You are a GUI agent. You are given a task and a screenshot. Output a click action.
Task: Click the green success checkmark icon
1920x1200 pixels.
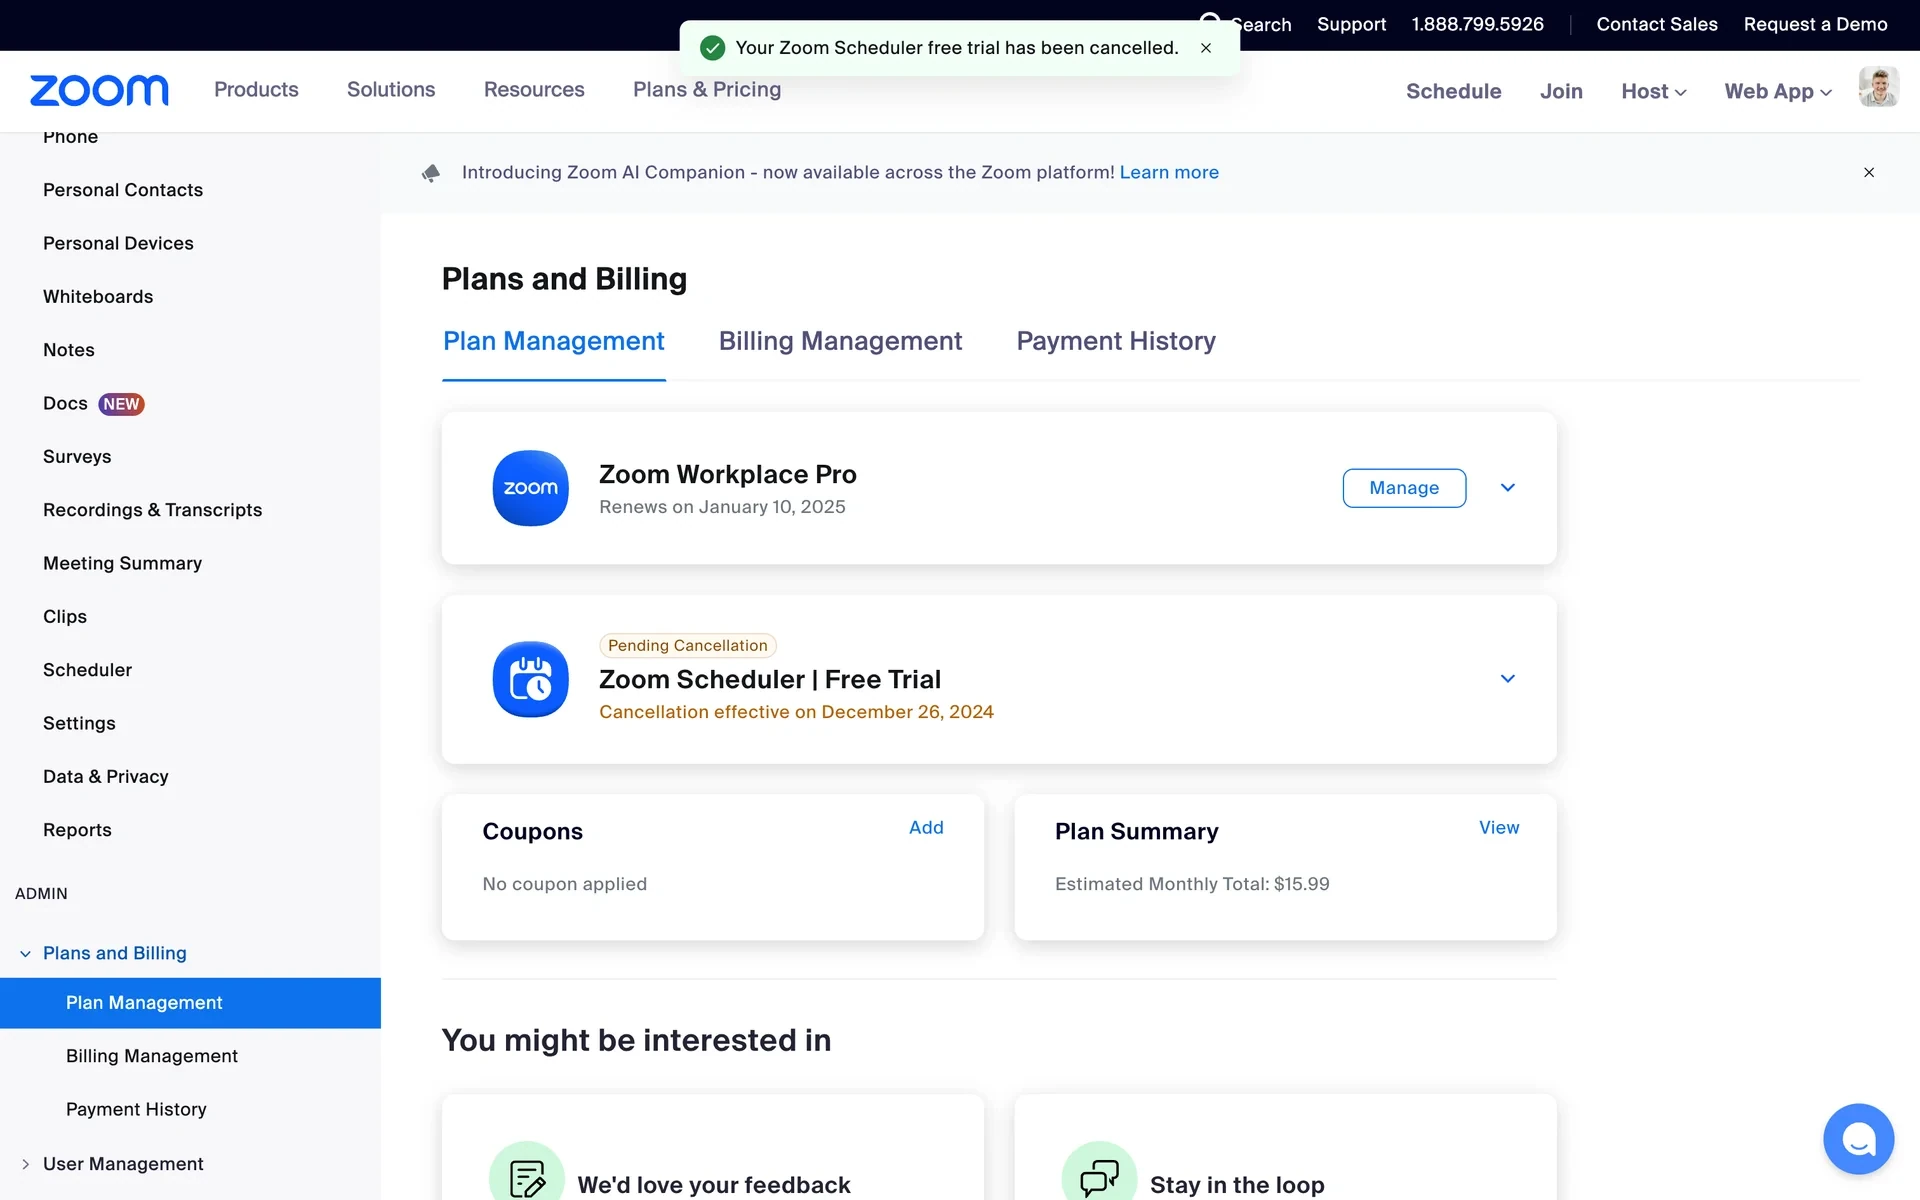point(712,48)
